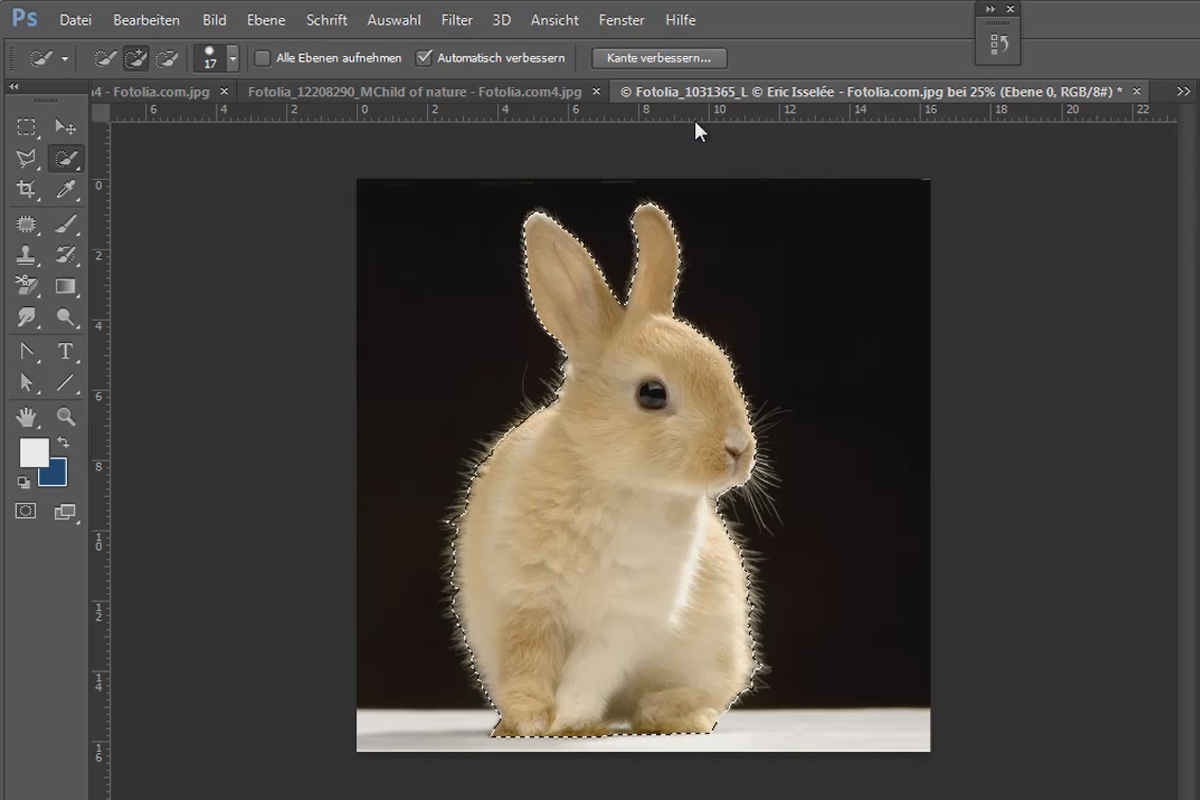Switch to Child of nature document tab

tap(415, 91)
